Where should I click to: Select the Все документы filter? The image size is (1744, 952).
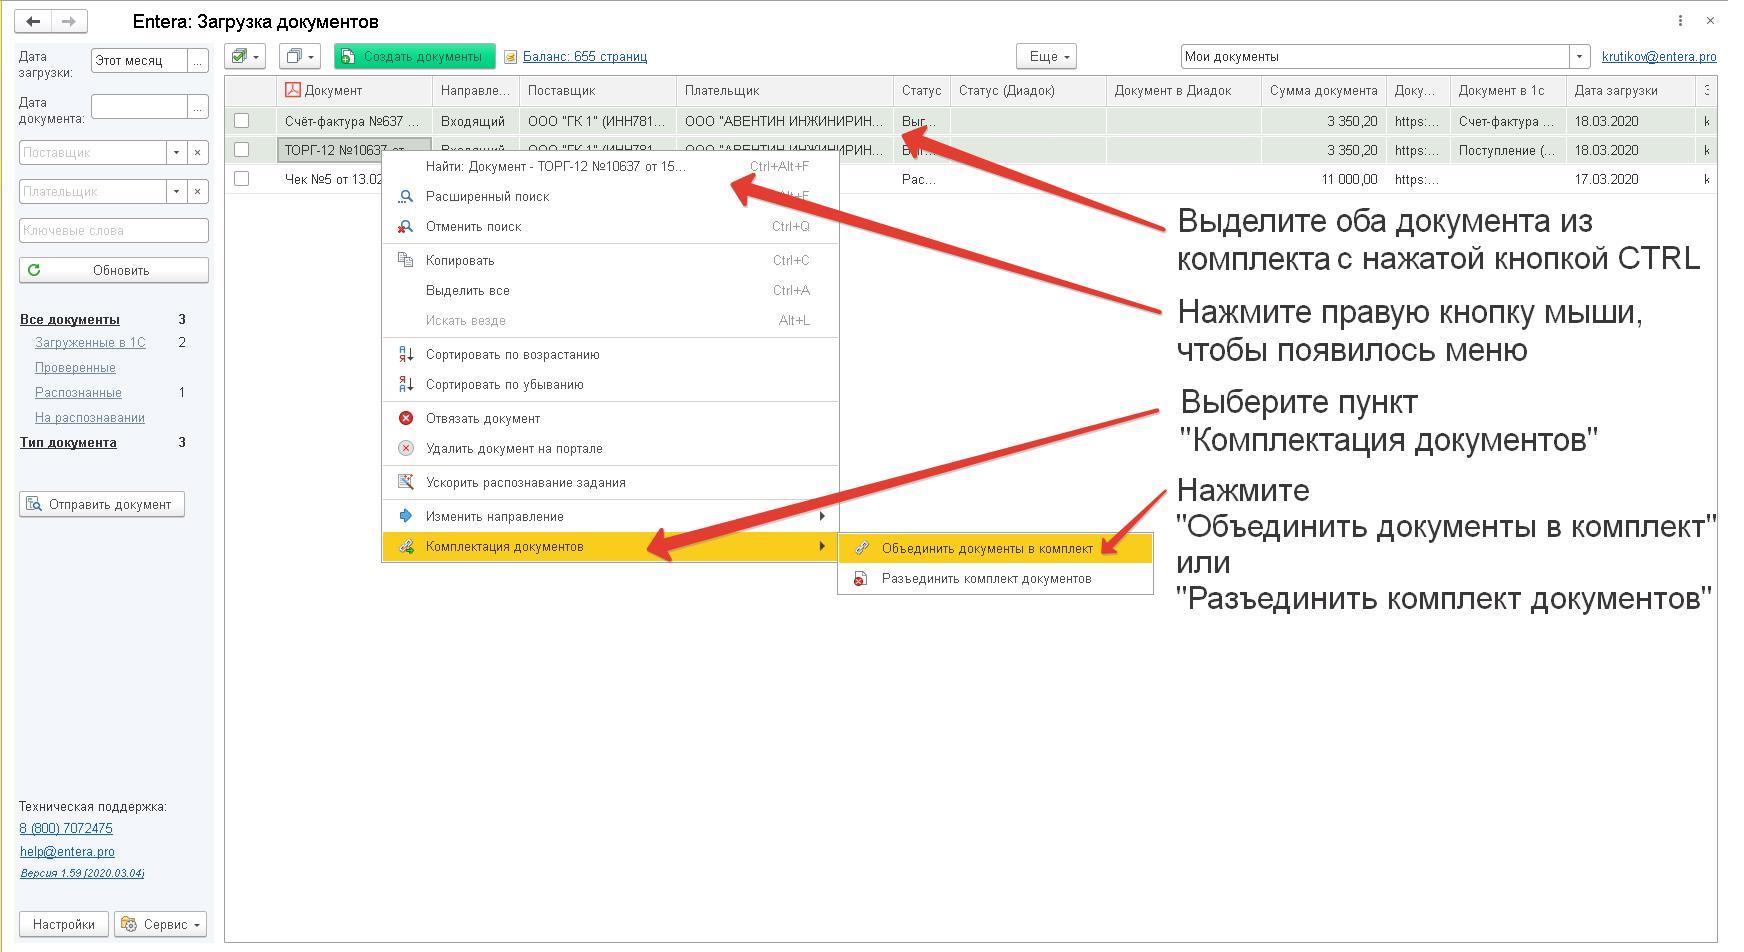[70, 320]
